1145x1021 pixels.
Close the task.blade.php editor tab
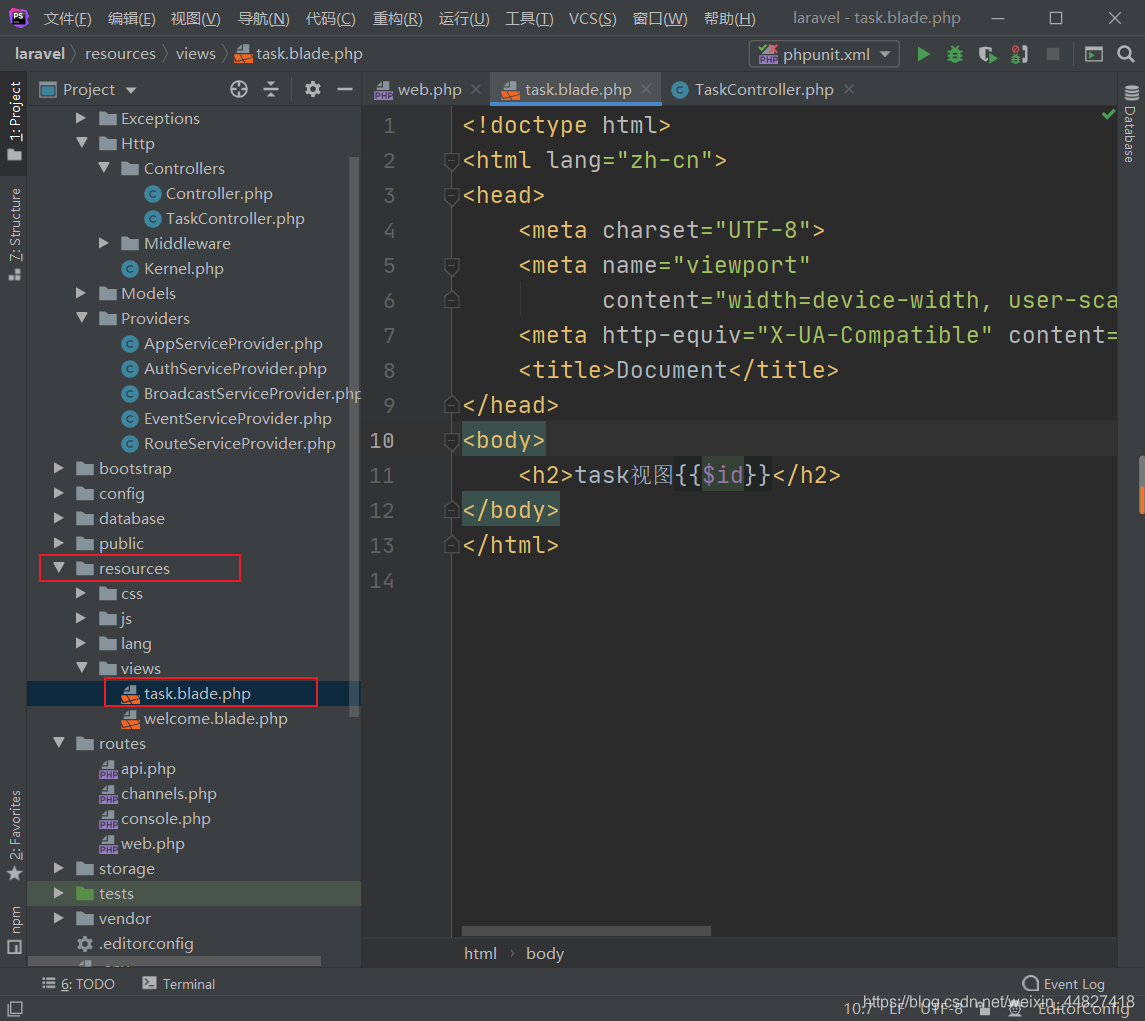pos(646,89)
